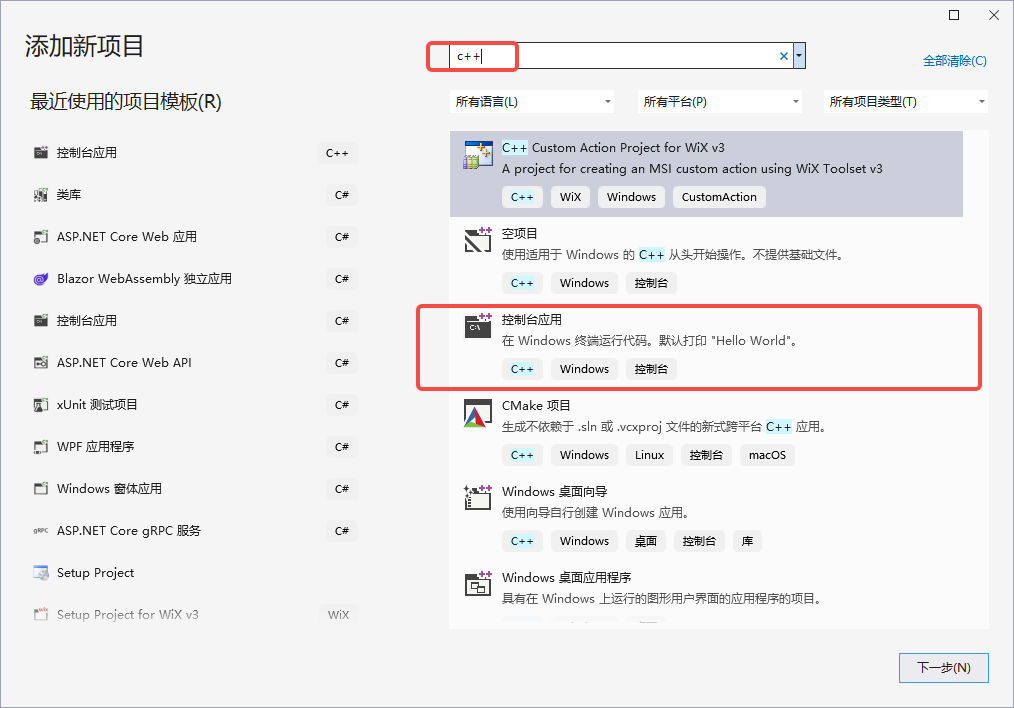
Task: Click the 控制台 tag under CMake 项目
Action: coord(706,455)
